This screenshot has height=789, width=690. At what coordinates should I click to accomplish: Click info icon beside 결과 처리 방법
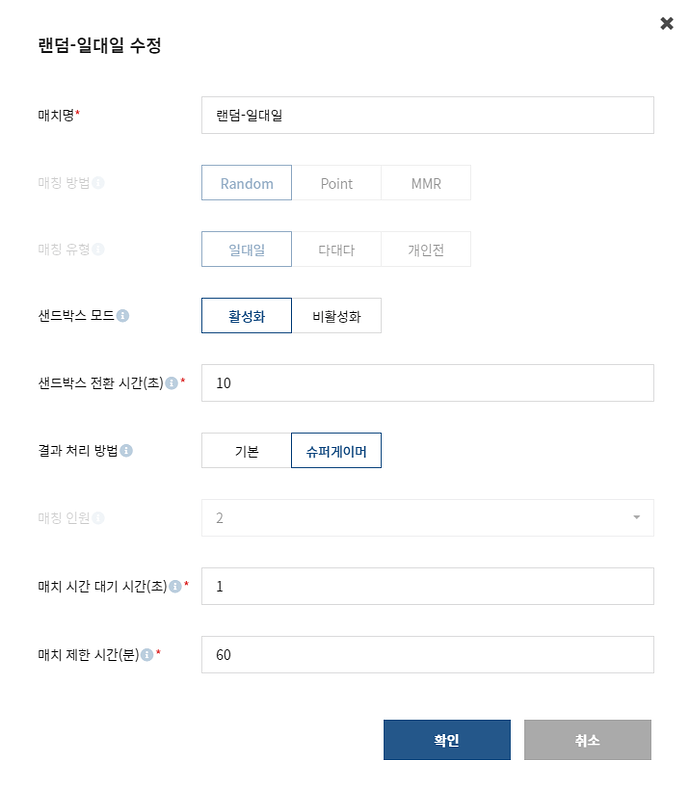pyautogui.click(x=126, y=450)
